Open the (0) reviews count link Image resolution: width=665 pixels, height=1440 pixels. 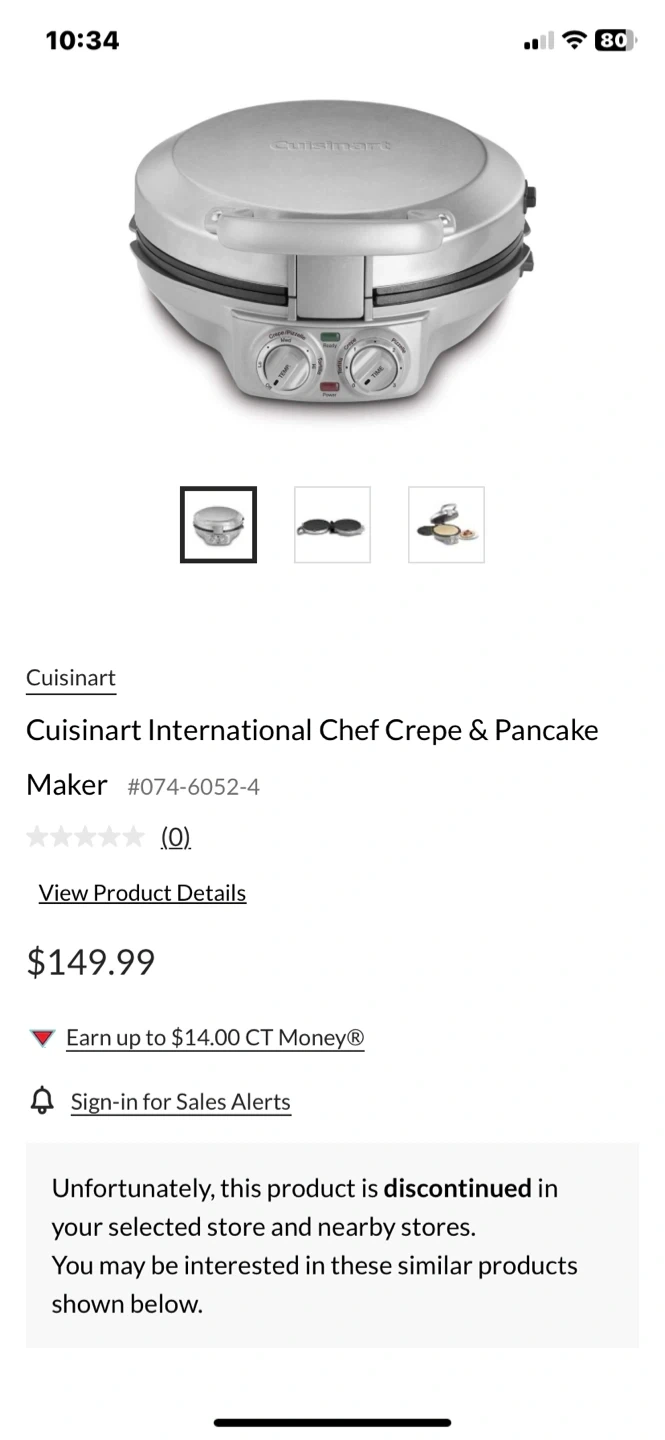click(175, 837)
